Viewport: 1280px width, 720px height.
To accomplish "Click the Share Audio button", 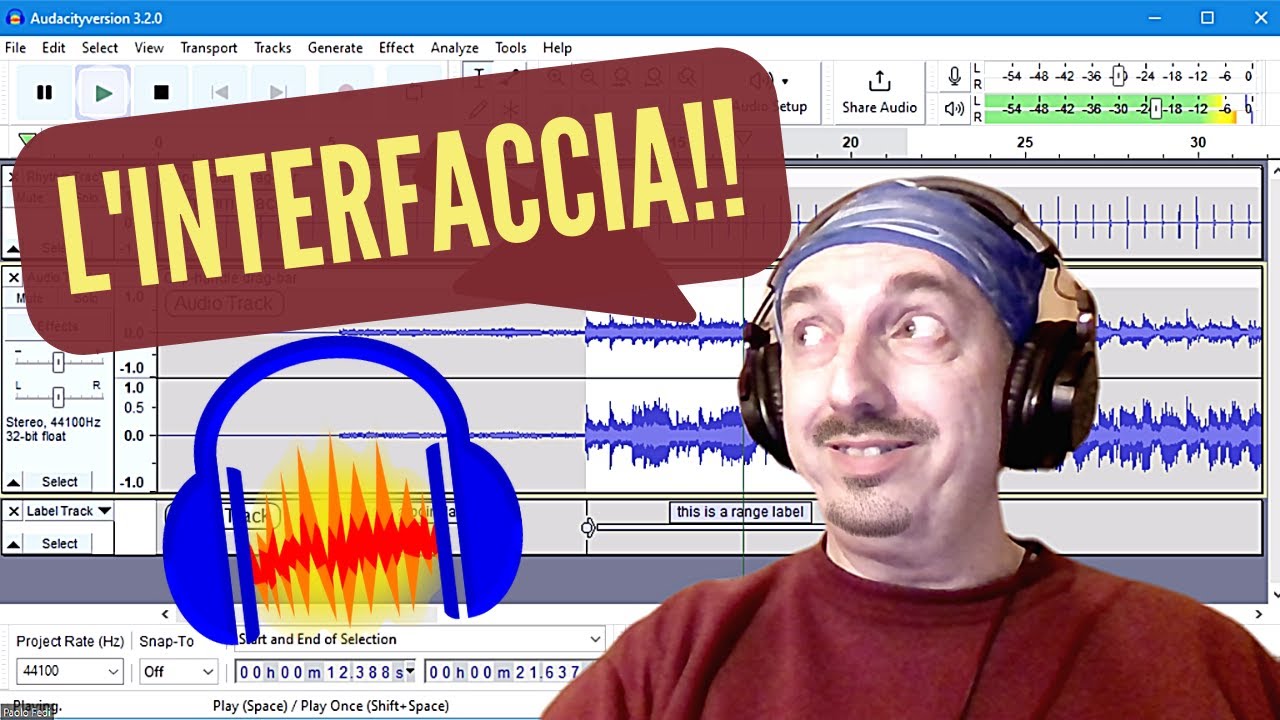I will click(x=879, y=92).
